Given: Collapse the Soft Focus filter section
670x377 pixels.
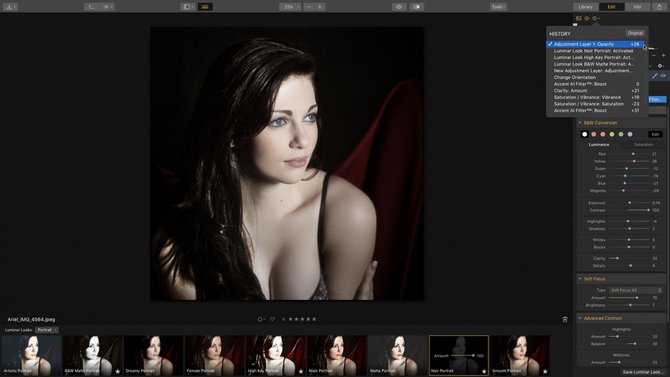Looking at the screenshot, I should 580,279.
